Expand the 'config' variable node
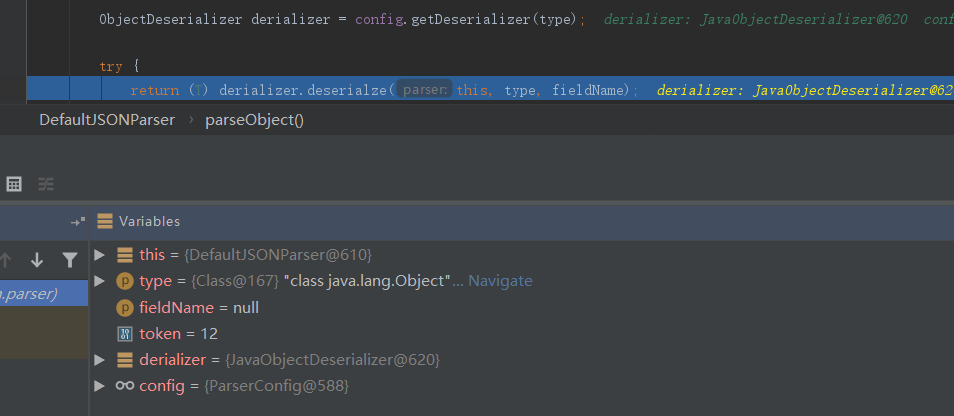This screenshot has width=954, height=416. click(x=99, y=385)
